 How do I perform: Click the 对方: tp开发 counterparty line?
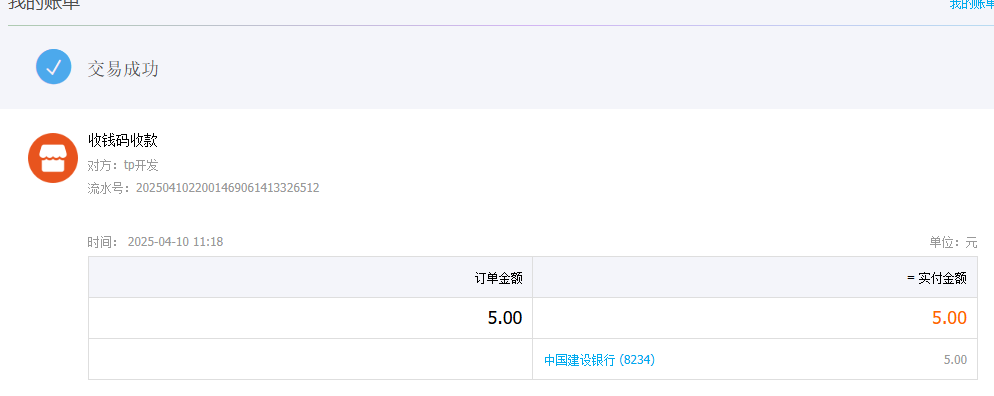pyautogui.click(x=123, y=165)
